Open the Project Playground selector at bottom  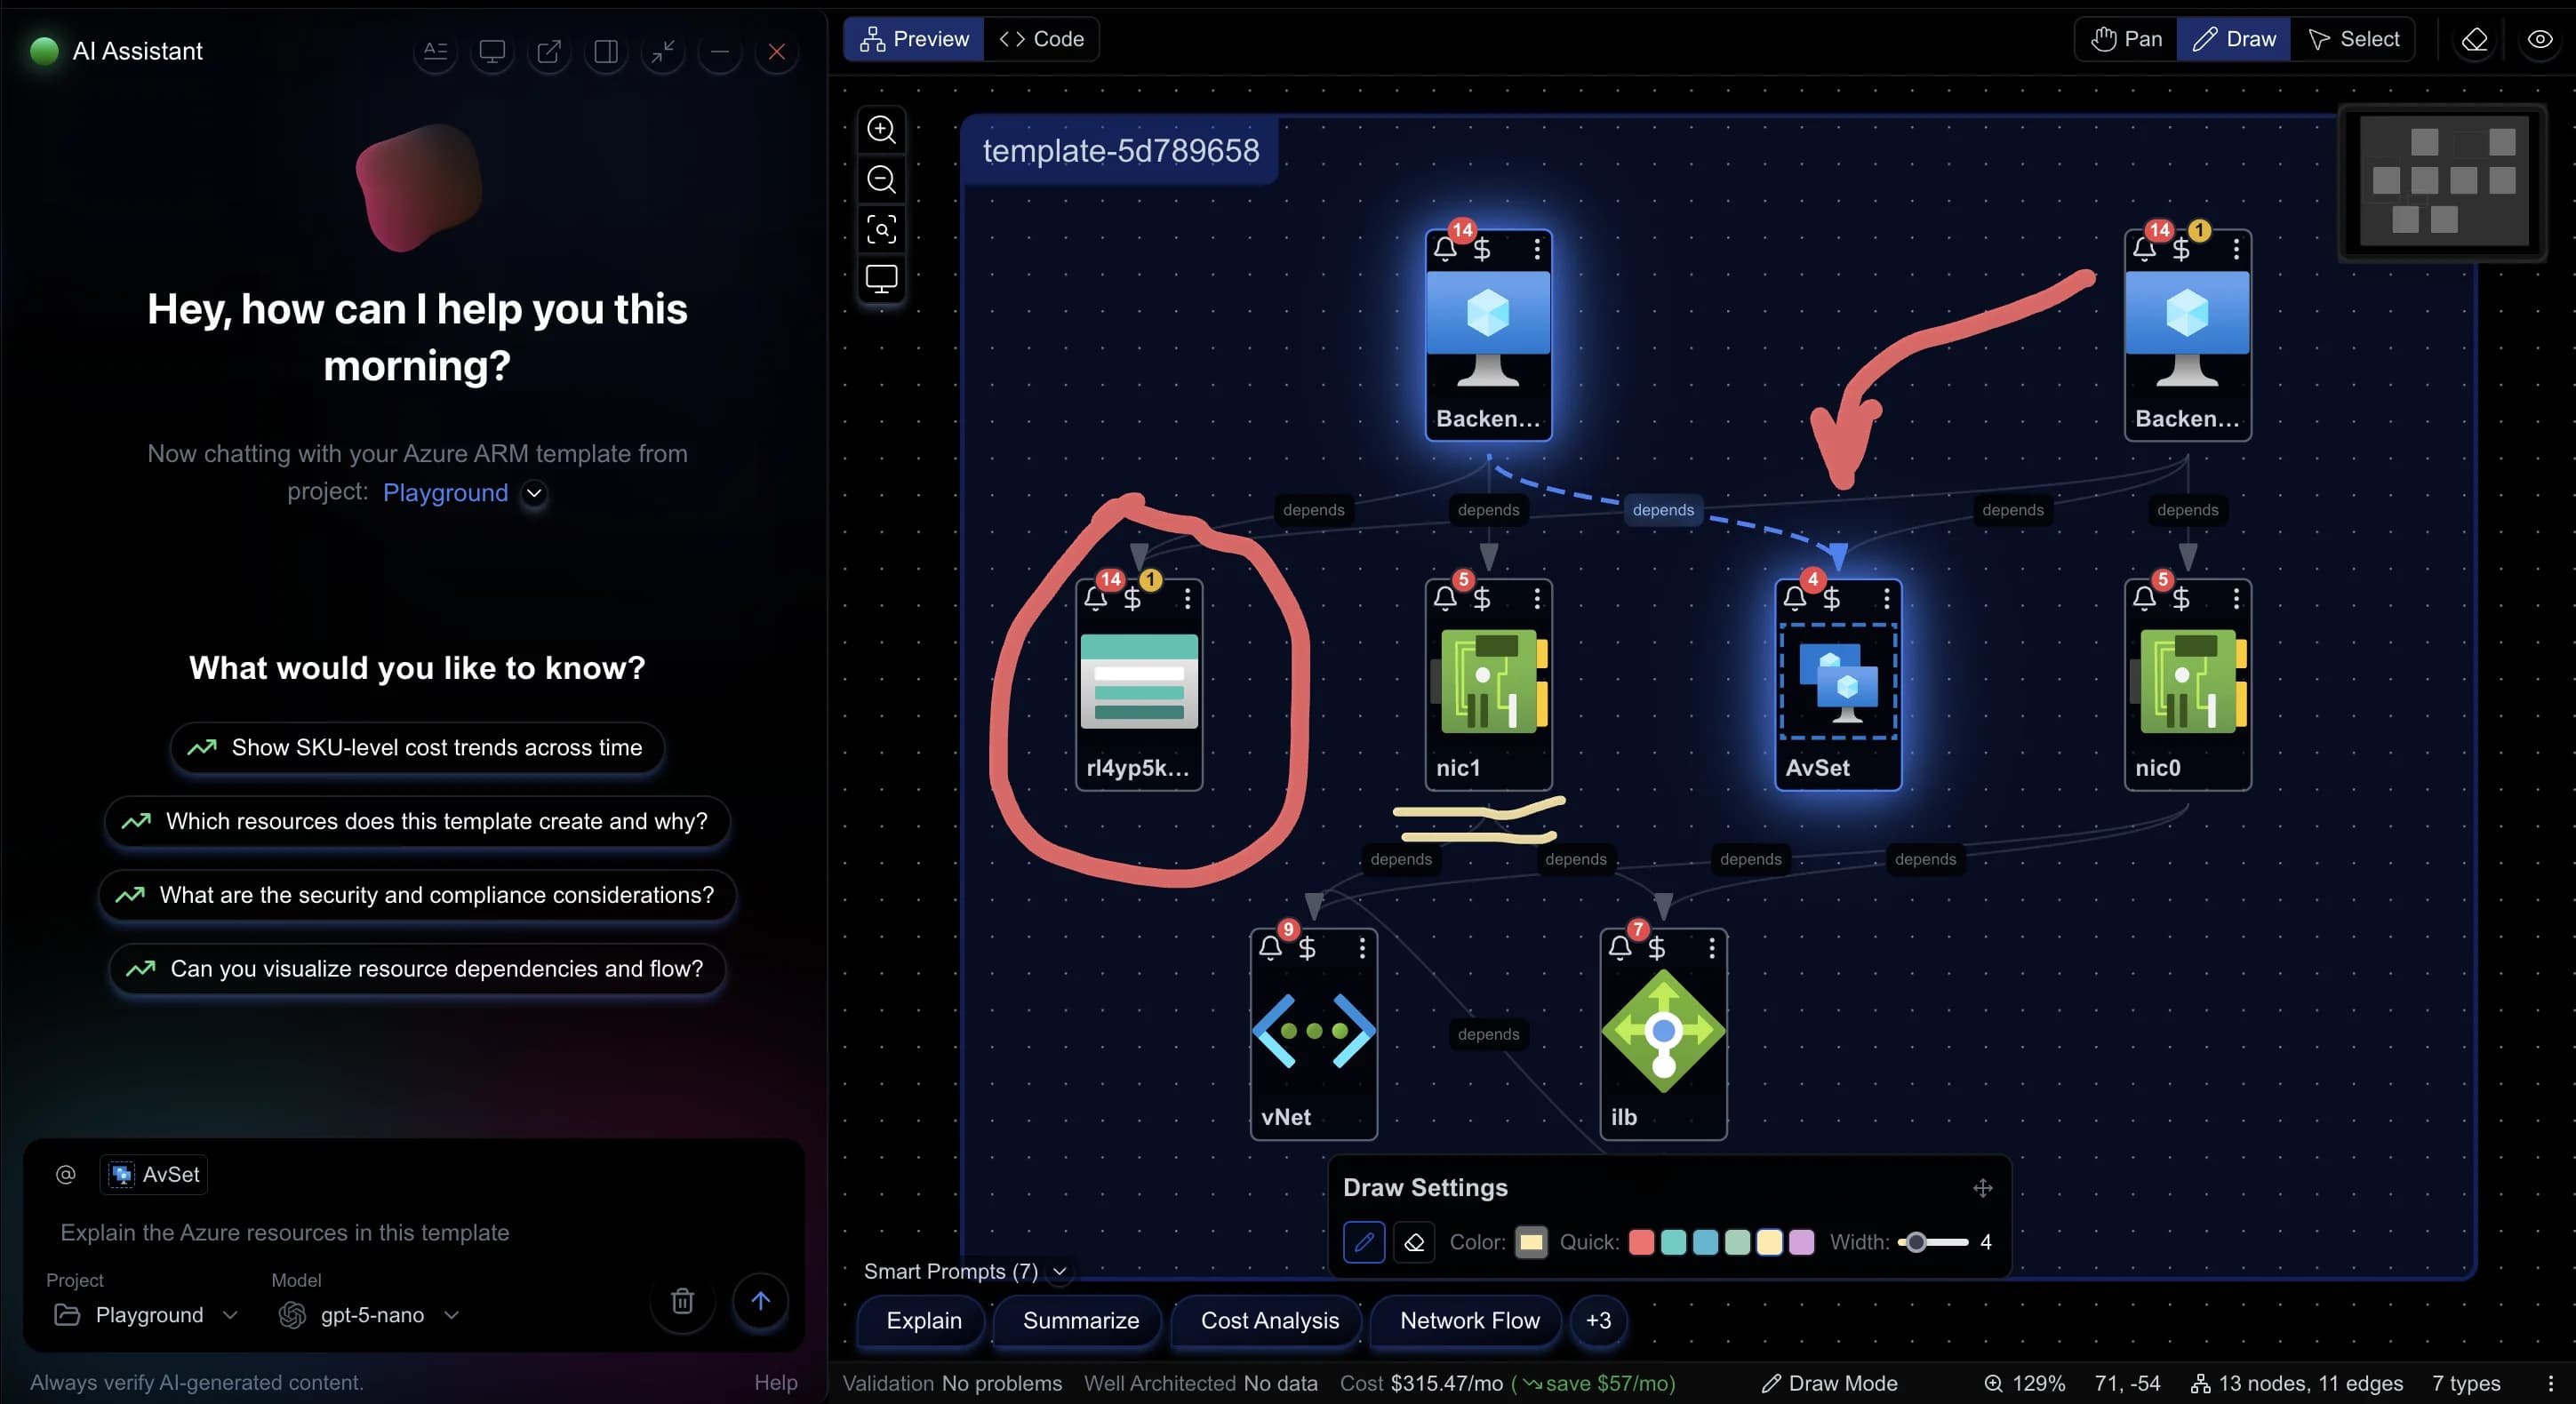pyautogui.click(x=147, y=1314)
